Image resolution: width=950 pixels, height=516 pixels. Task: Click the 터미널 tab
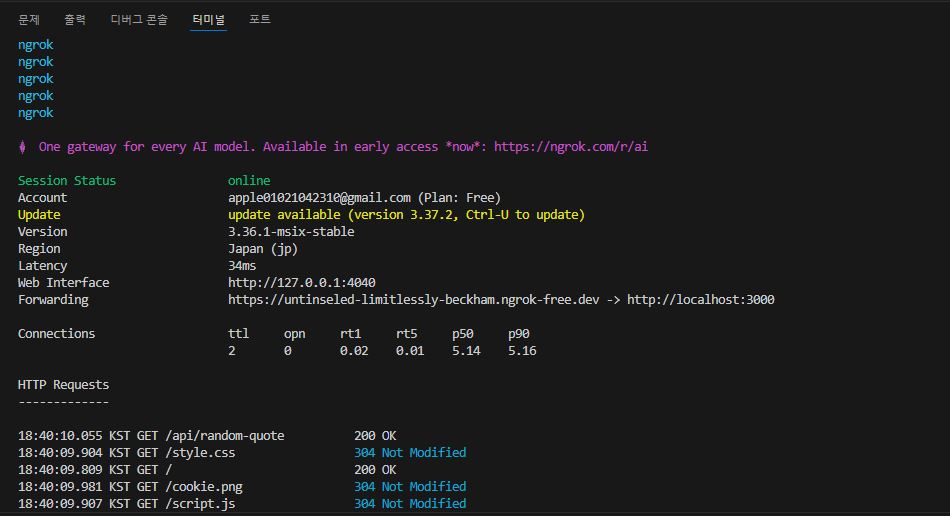point(209,19)
